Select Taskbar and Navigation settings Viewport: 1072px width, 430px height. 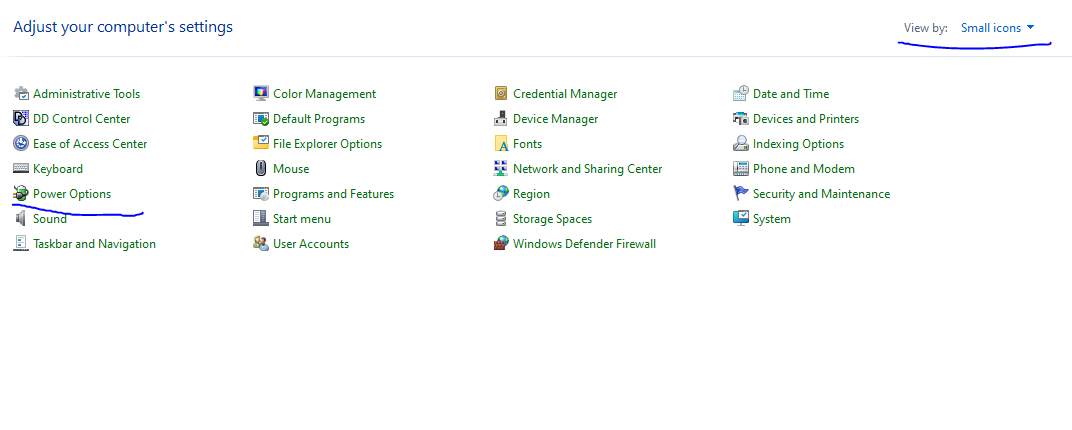coord(94,244)
